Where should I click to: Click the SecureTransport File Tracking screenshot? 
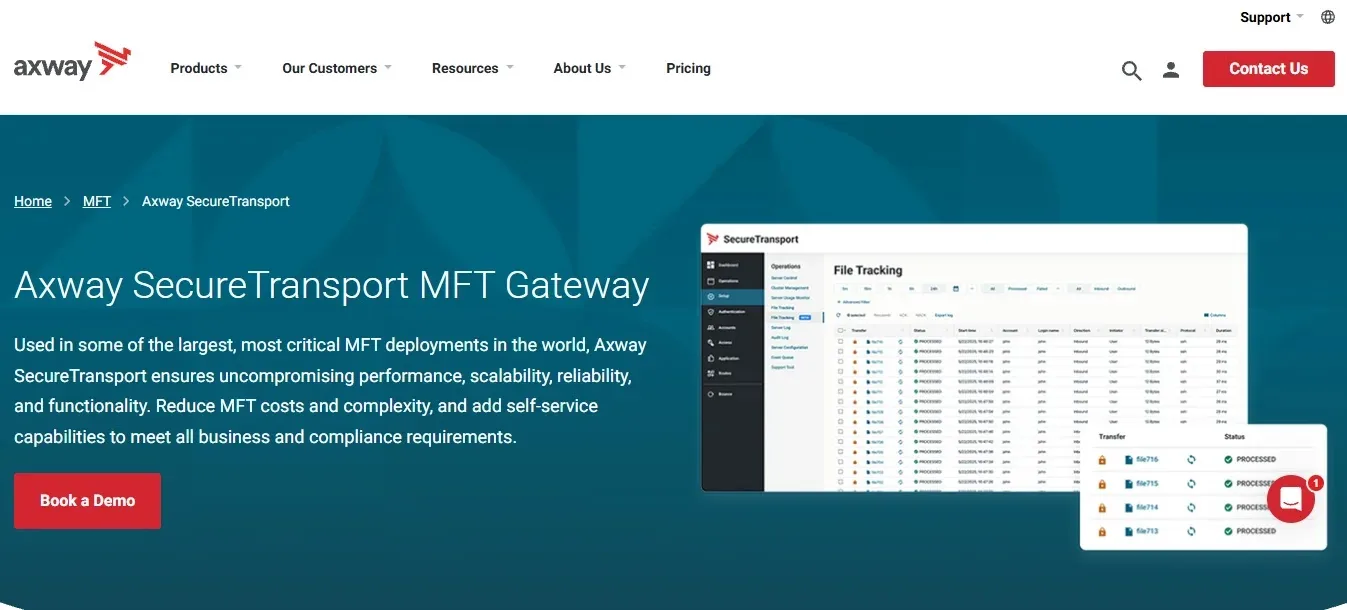coord(974,357)
